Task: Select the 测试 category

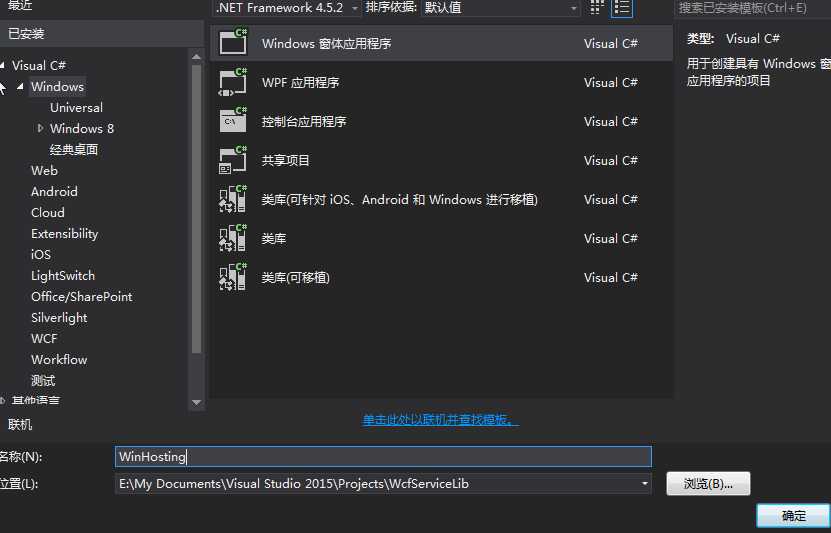Action: pyautogui.click(x=43, y=380)
